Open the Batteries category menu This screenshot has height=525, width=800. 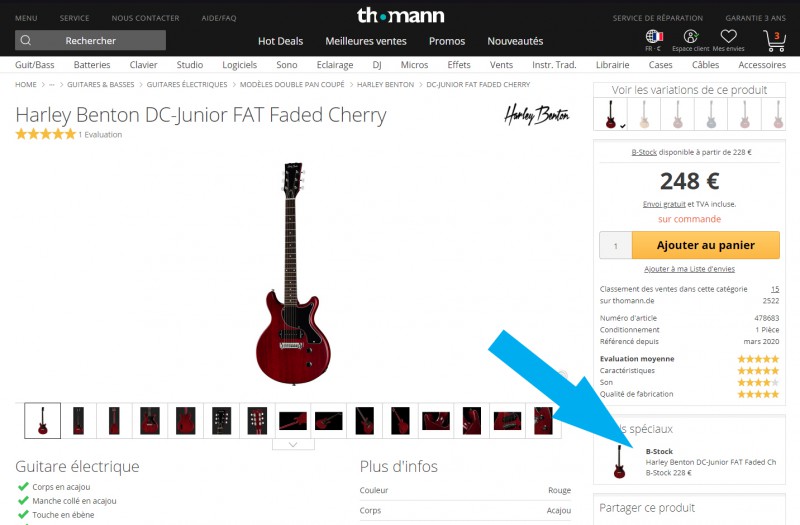pyautogui.click(x=92, y=65)
